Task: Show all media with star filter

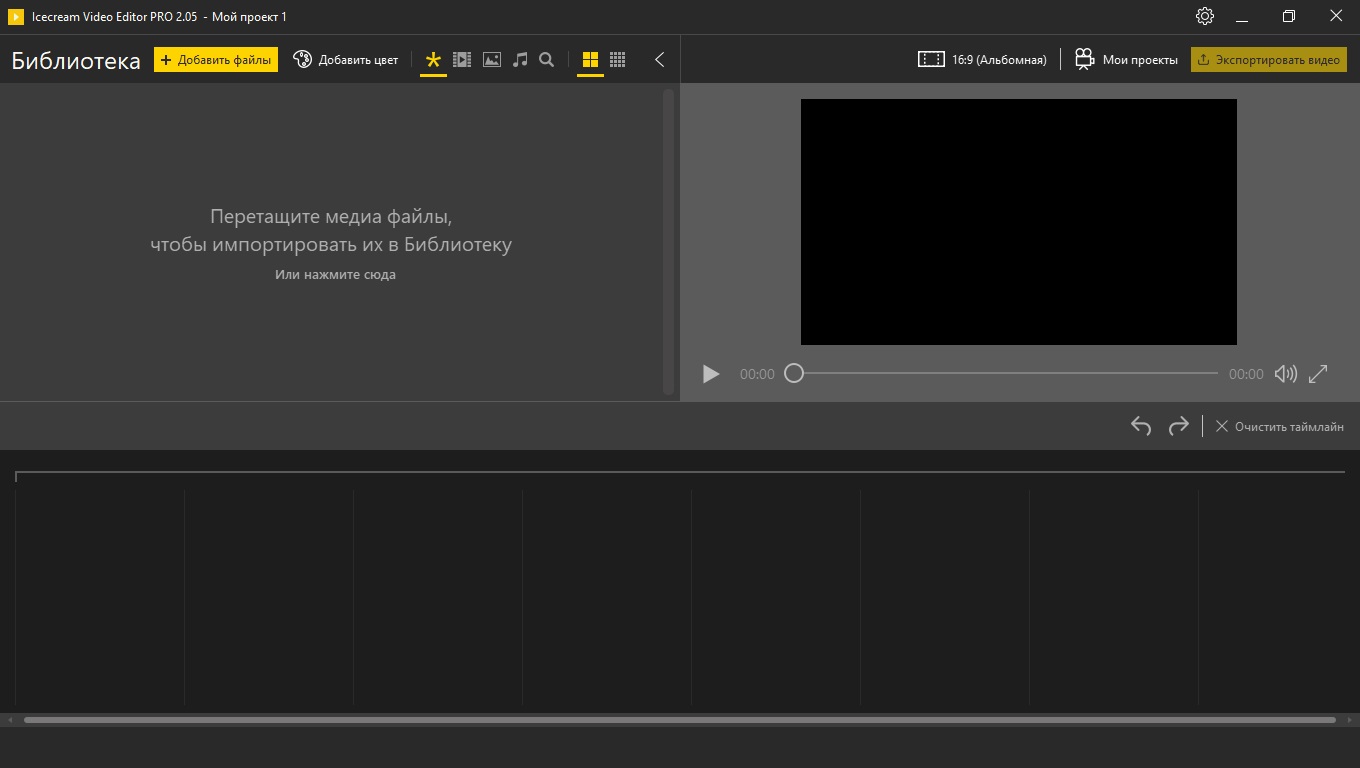Action: pos(433,60)
